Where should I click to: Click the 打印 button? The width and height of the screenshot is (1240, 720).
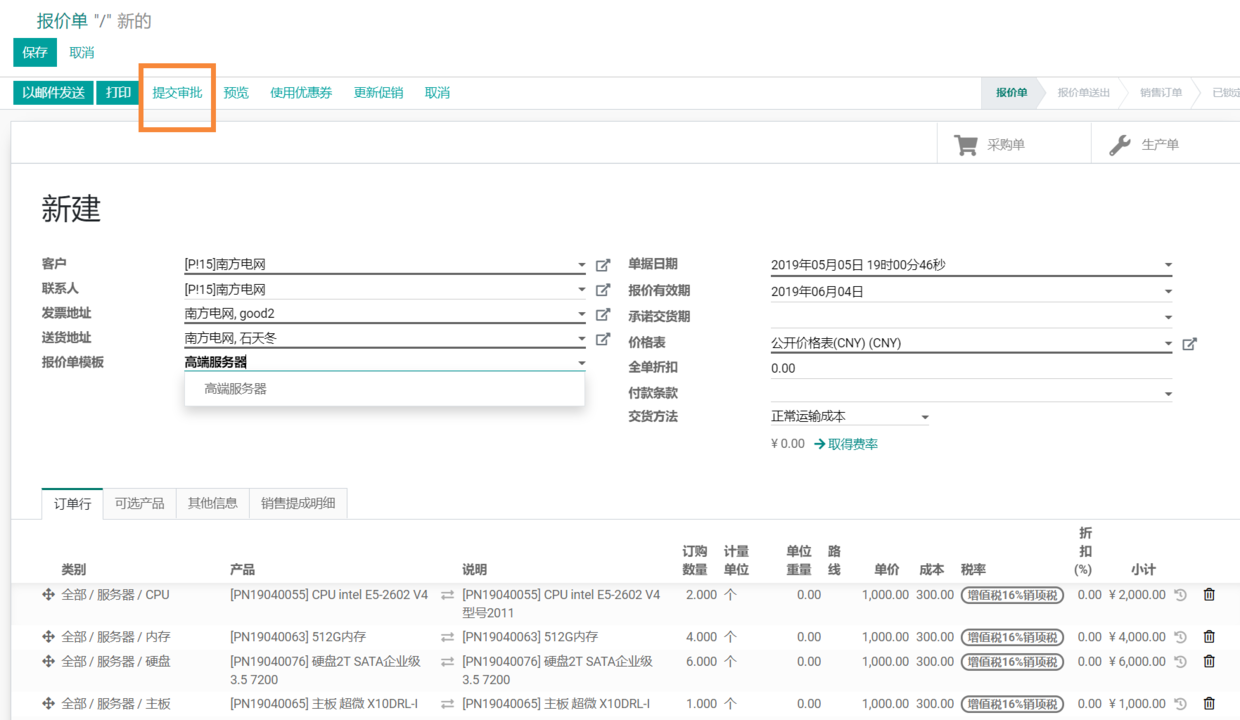click(118, 93)
